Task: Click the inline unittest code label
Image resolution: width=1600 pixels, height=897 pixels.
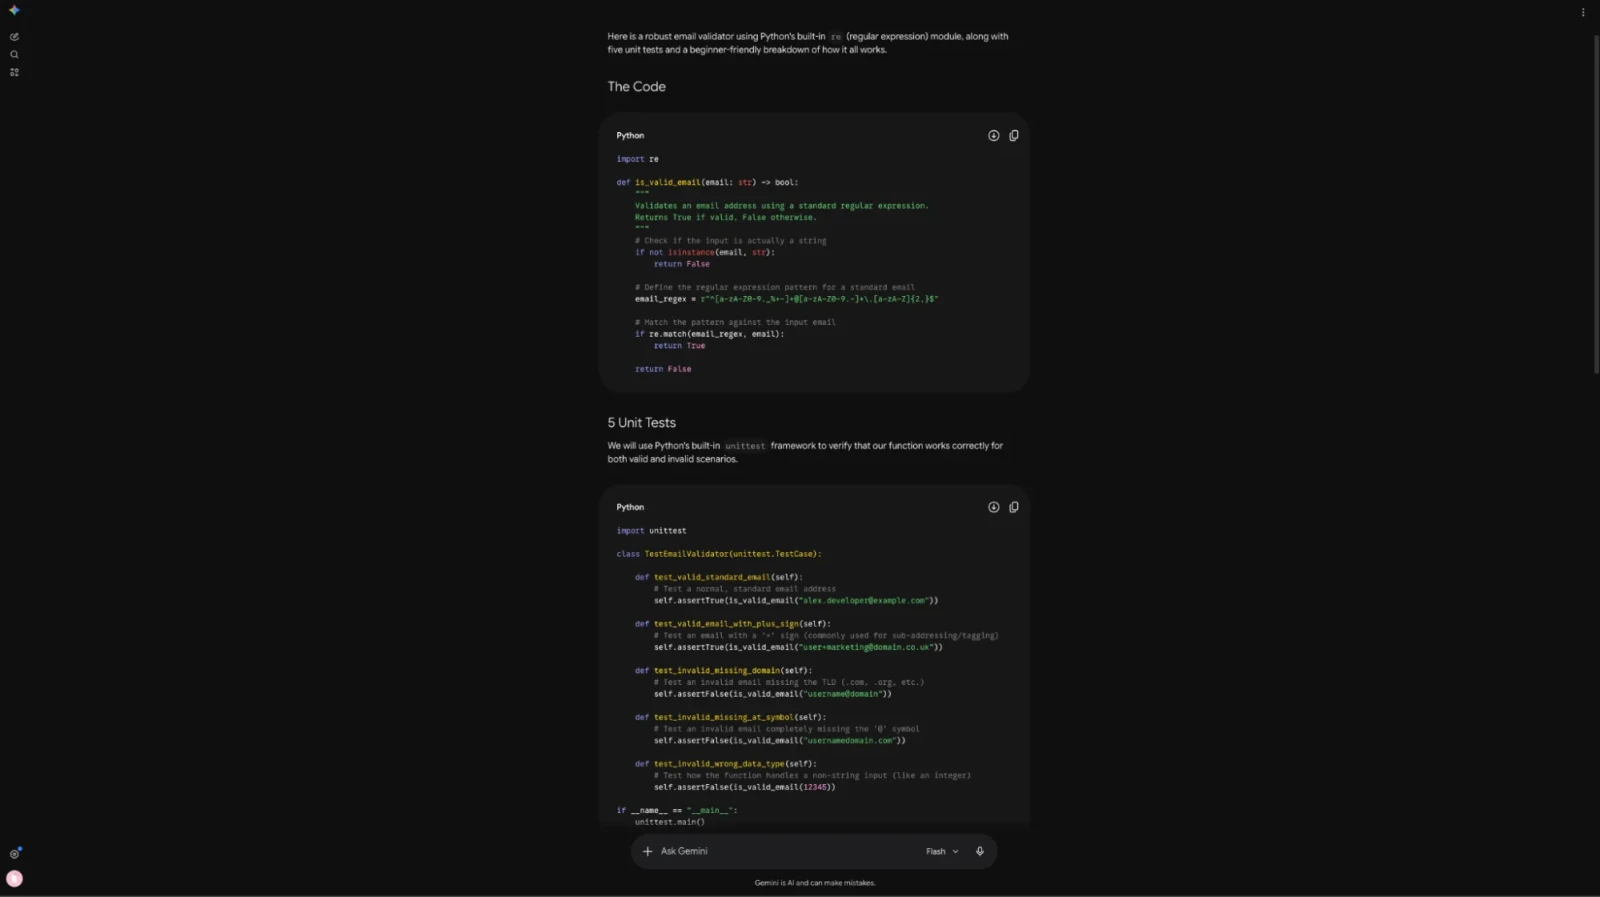Action: click(745, 446)
